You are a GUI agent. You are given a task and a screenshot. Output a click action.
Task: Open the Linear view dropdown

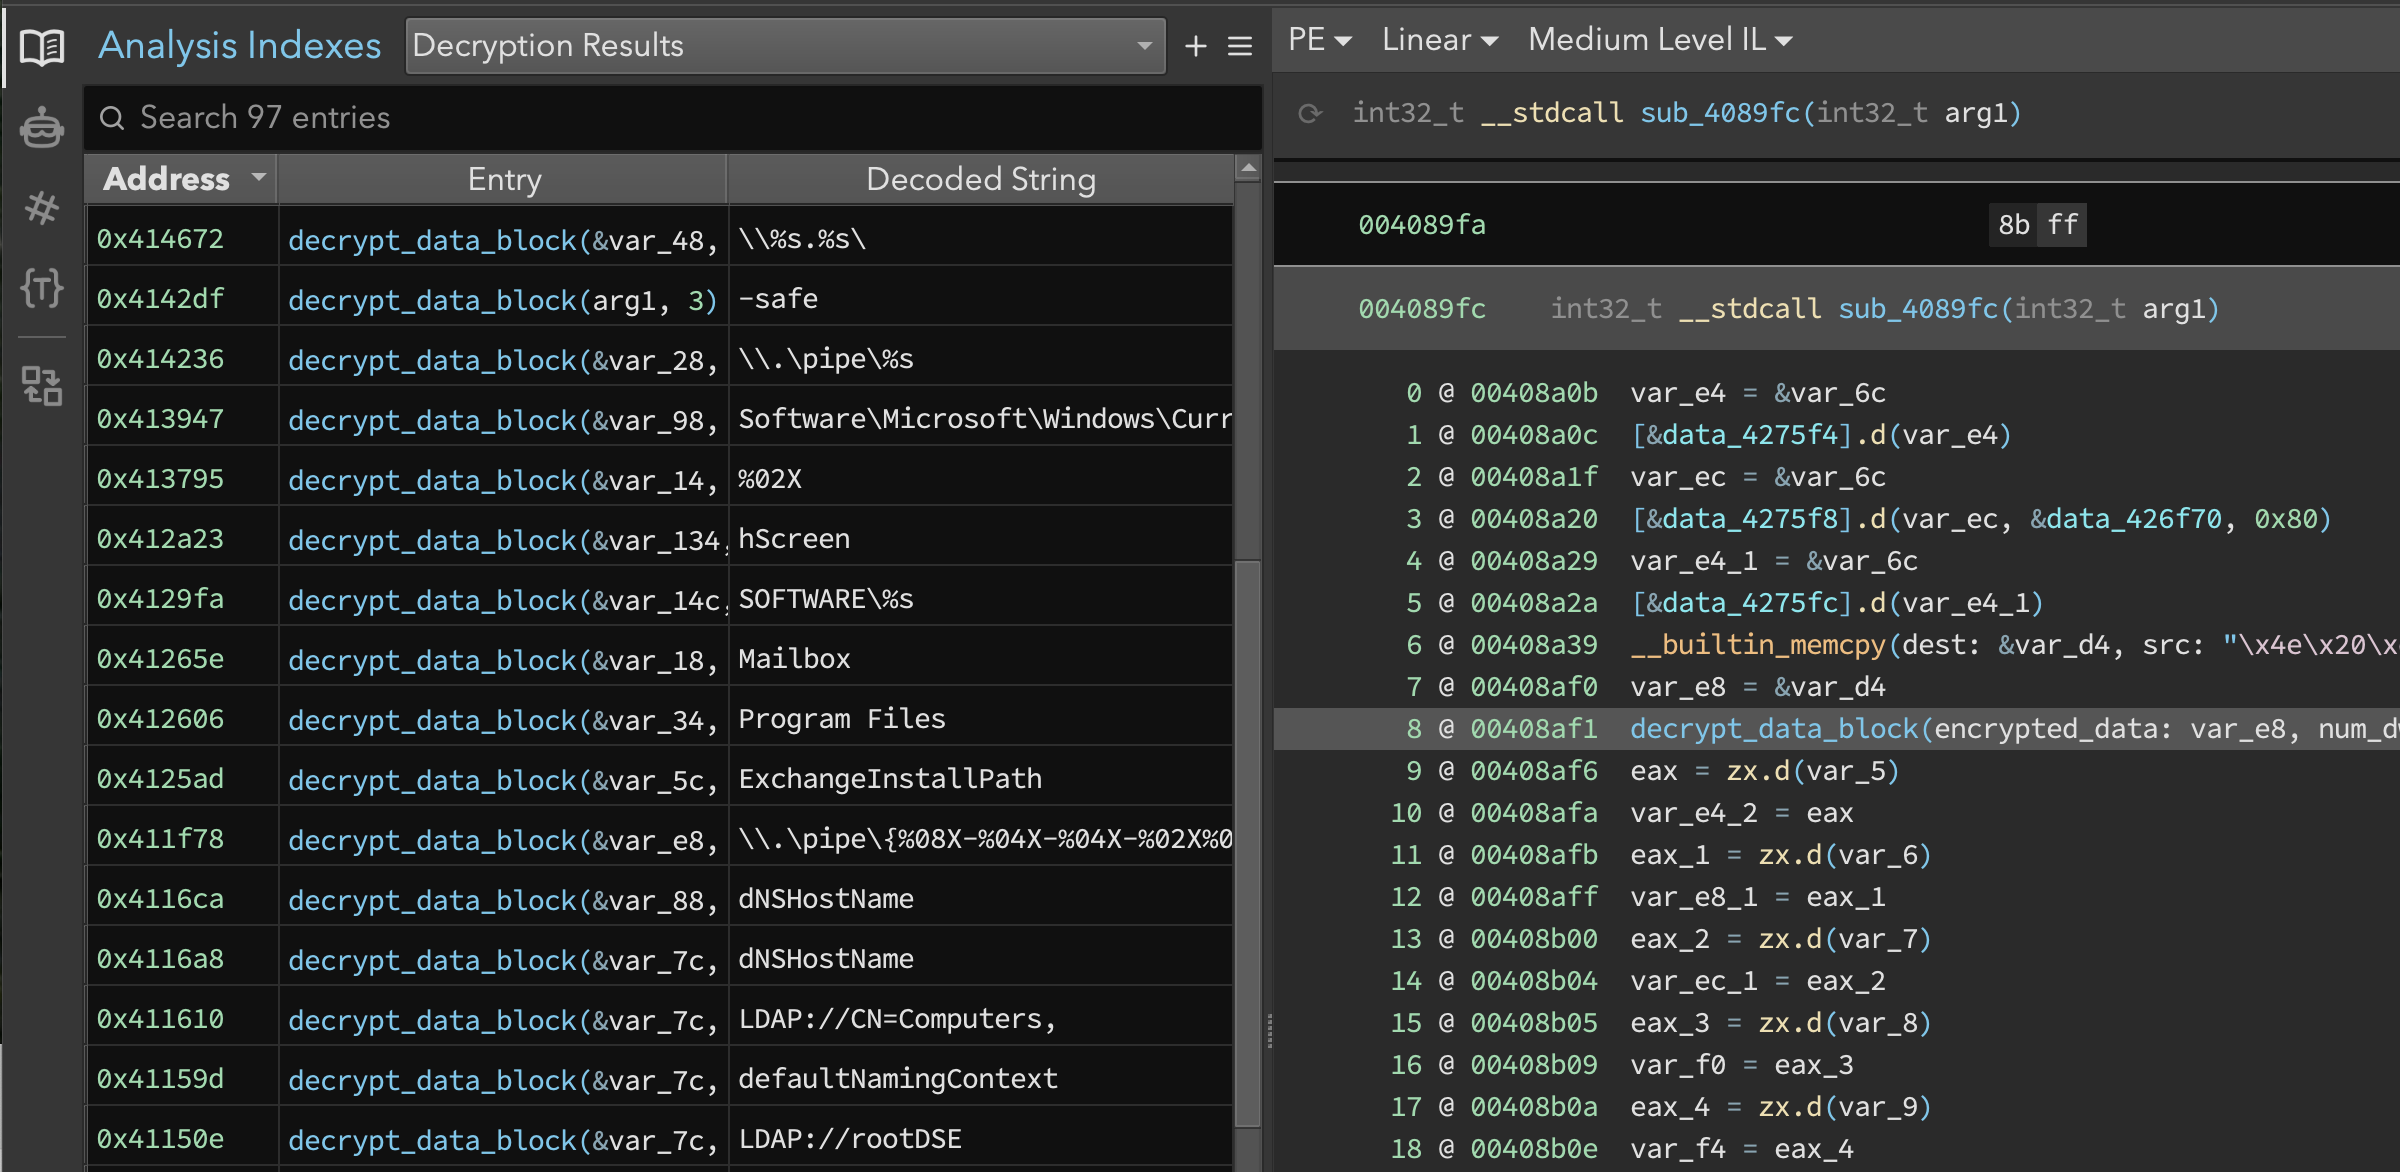[1440, 40]
